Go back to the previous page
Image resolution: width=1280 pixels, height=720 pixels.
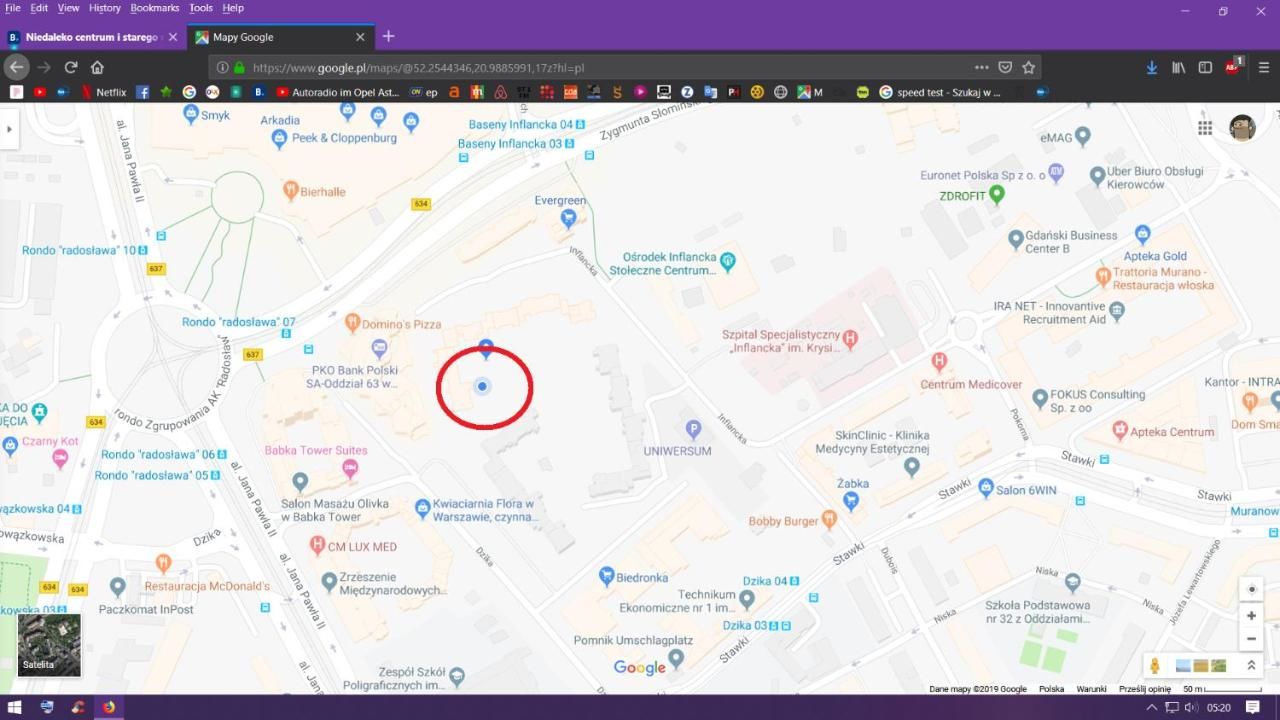click(x=16, y=67)
